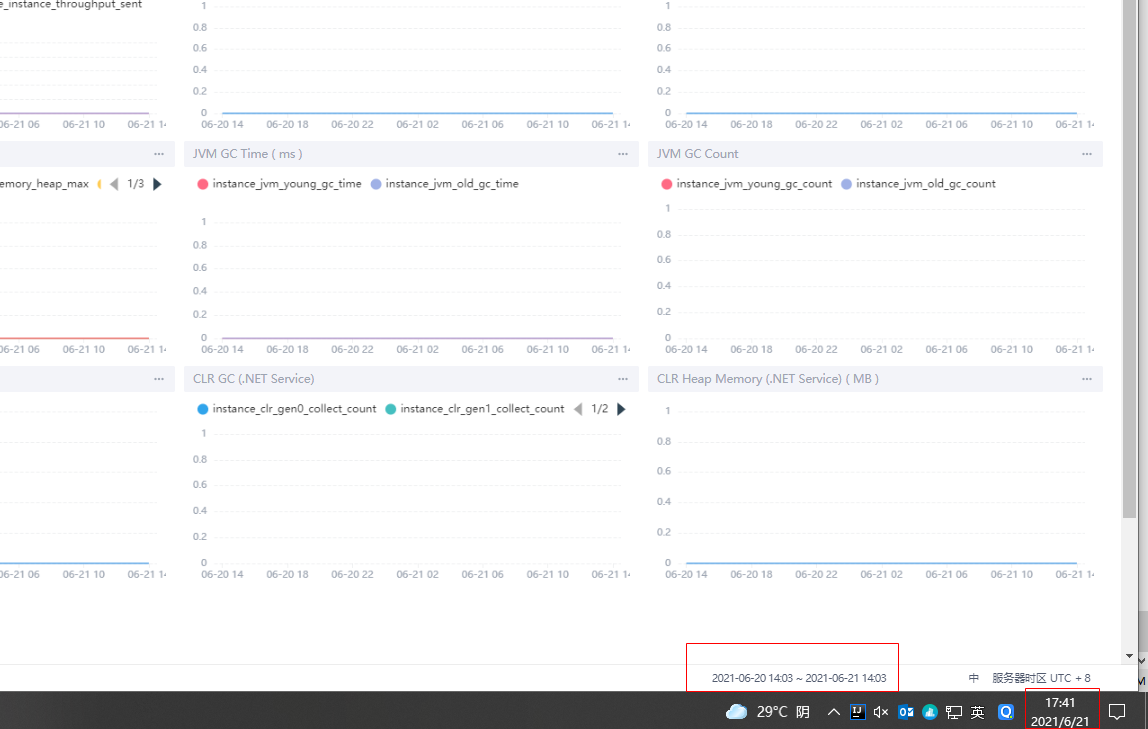Open options menu of panel with memory_heap_max legend
The image size is (1148, 729).
pyautogui.click(x=159, y=154)
